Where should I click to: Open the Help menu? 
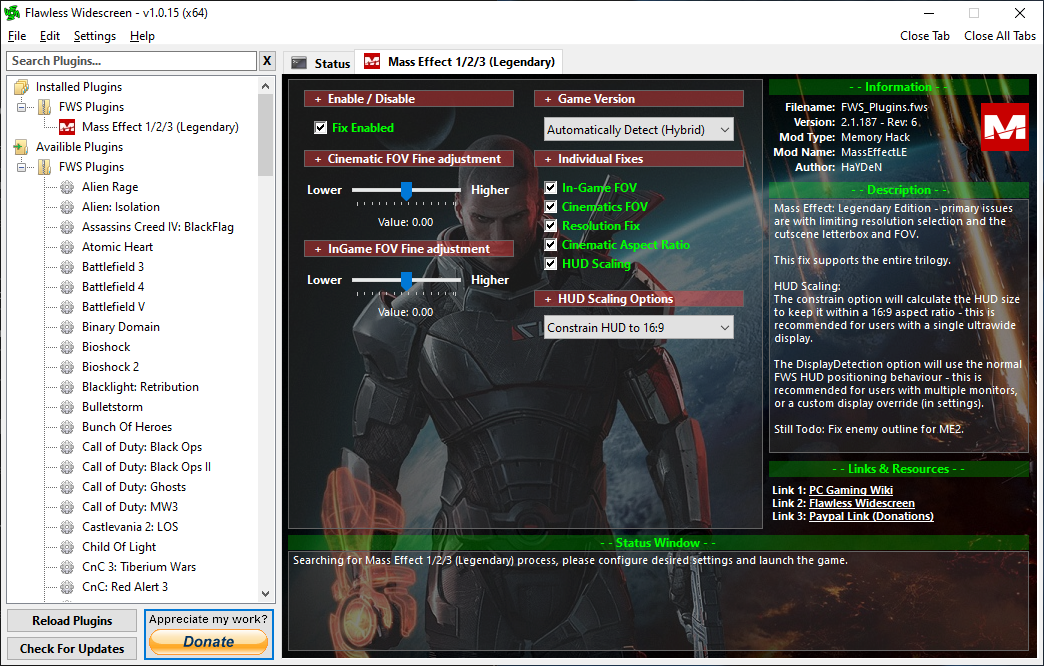click(142, 36)
